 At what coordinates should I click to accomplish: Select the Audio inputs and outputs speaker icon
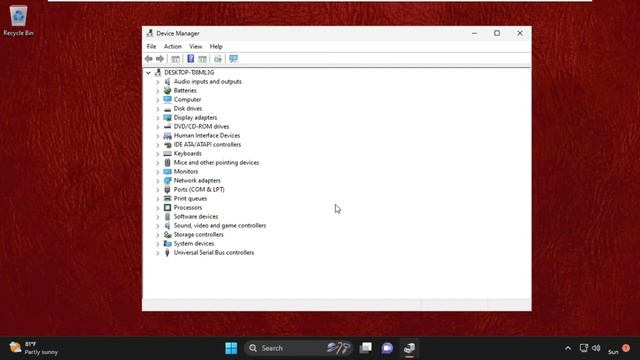pos(167,82)
